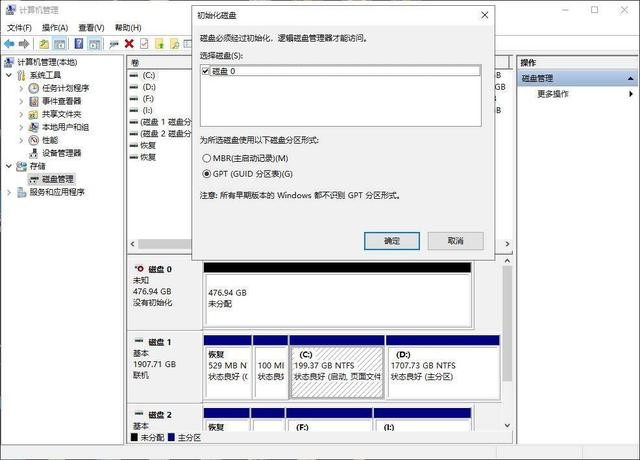640x460 pixels.
Task: Go back with the blue left arrow
Action: pos(9,43)
